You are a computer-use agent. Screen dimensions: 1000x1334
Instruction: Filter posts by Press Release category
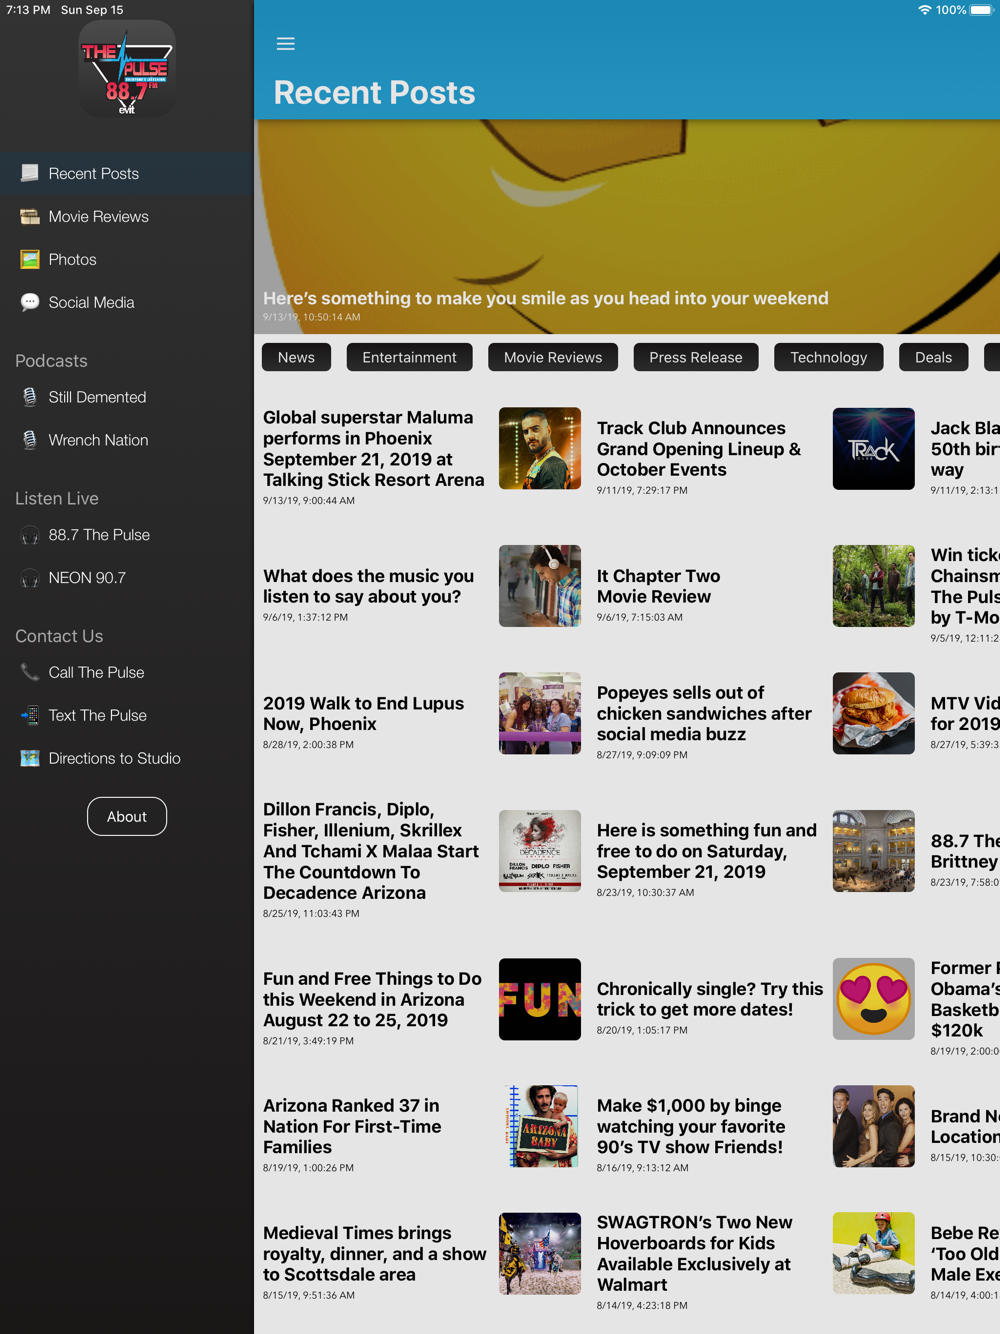696,357
